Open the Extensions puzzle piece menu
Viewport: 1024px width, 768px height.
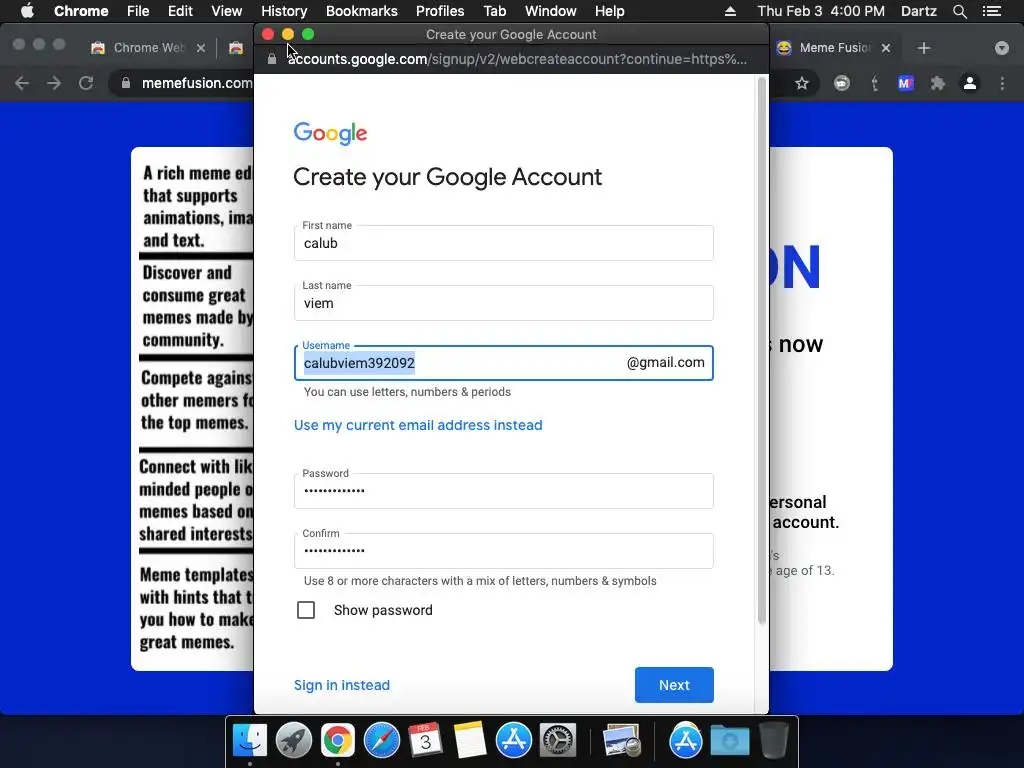938,83
